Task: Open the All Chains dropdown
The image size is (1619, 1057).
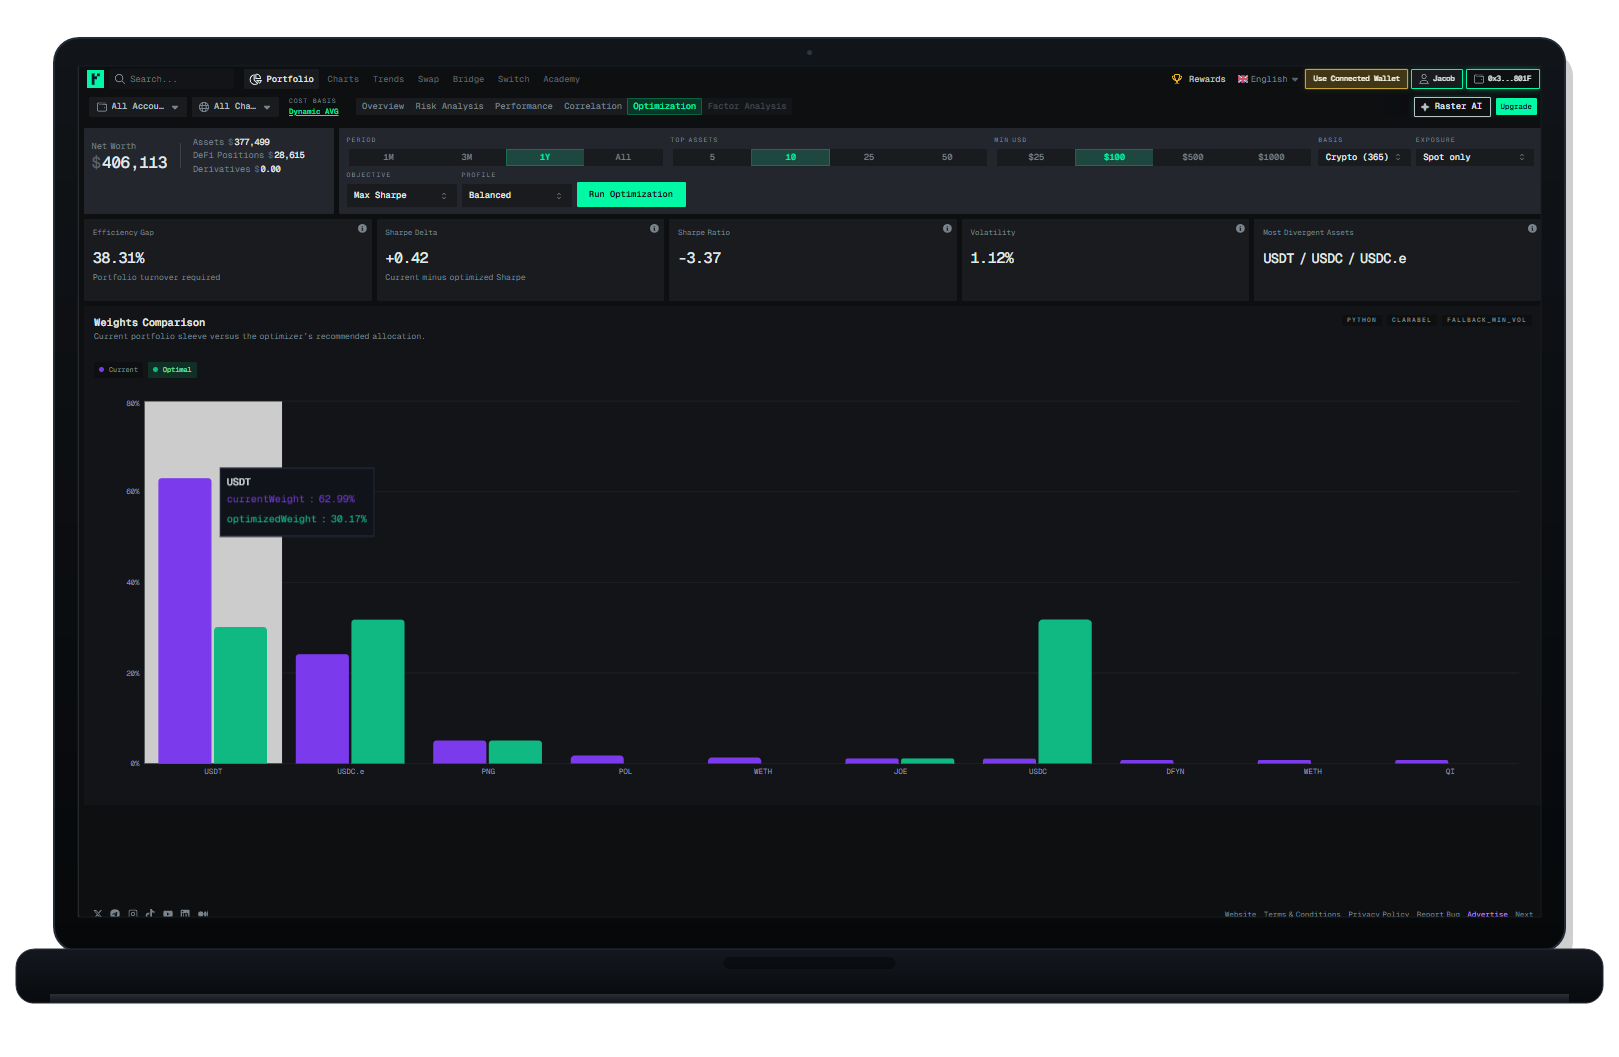Action: 235,107
